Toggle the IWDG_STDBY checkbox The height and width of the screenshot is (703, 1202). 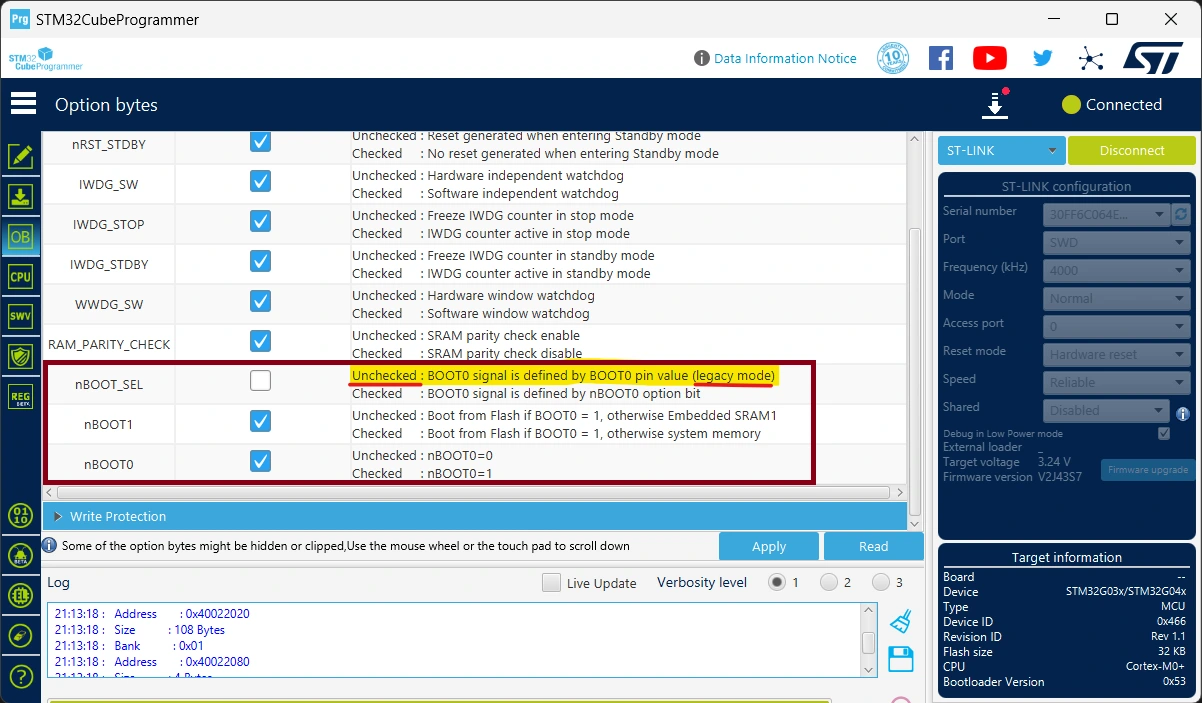coord(260,261)
